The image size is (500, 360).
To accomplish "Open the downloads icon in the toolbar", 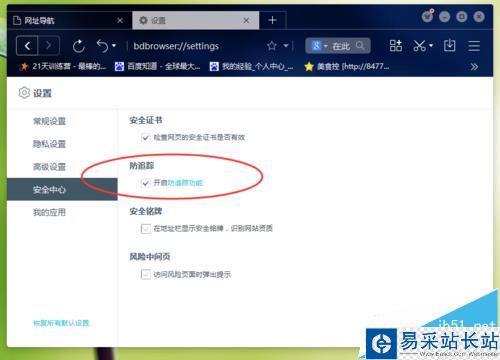I will 450,45.
